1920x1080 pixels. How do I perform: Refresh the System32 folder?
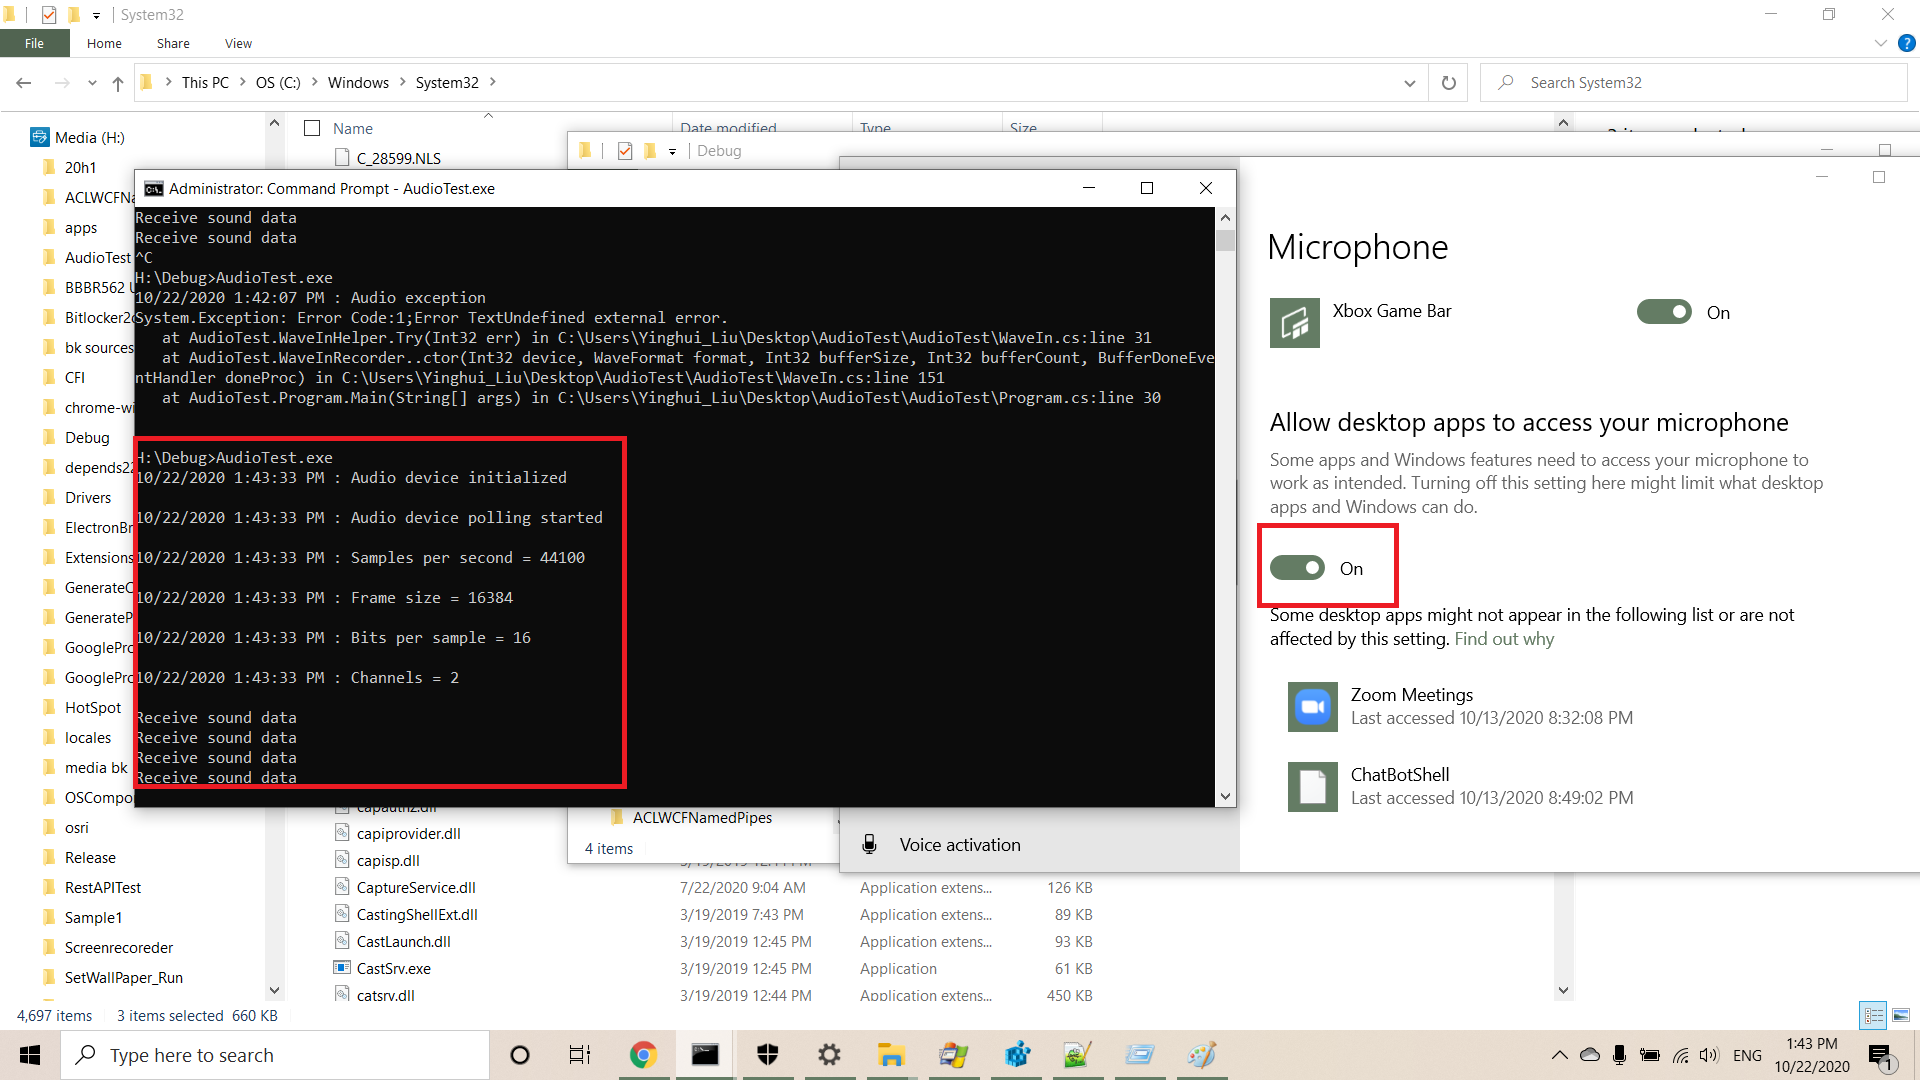coord(1448,83)
